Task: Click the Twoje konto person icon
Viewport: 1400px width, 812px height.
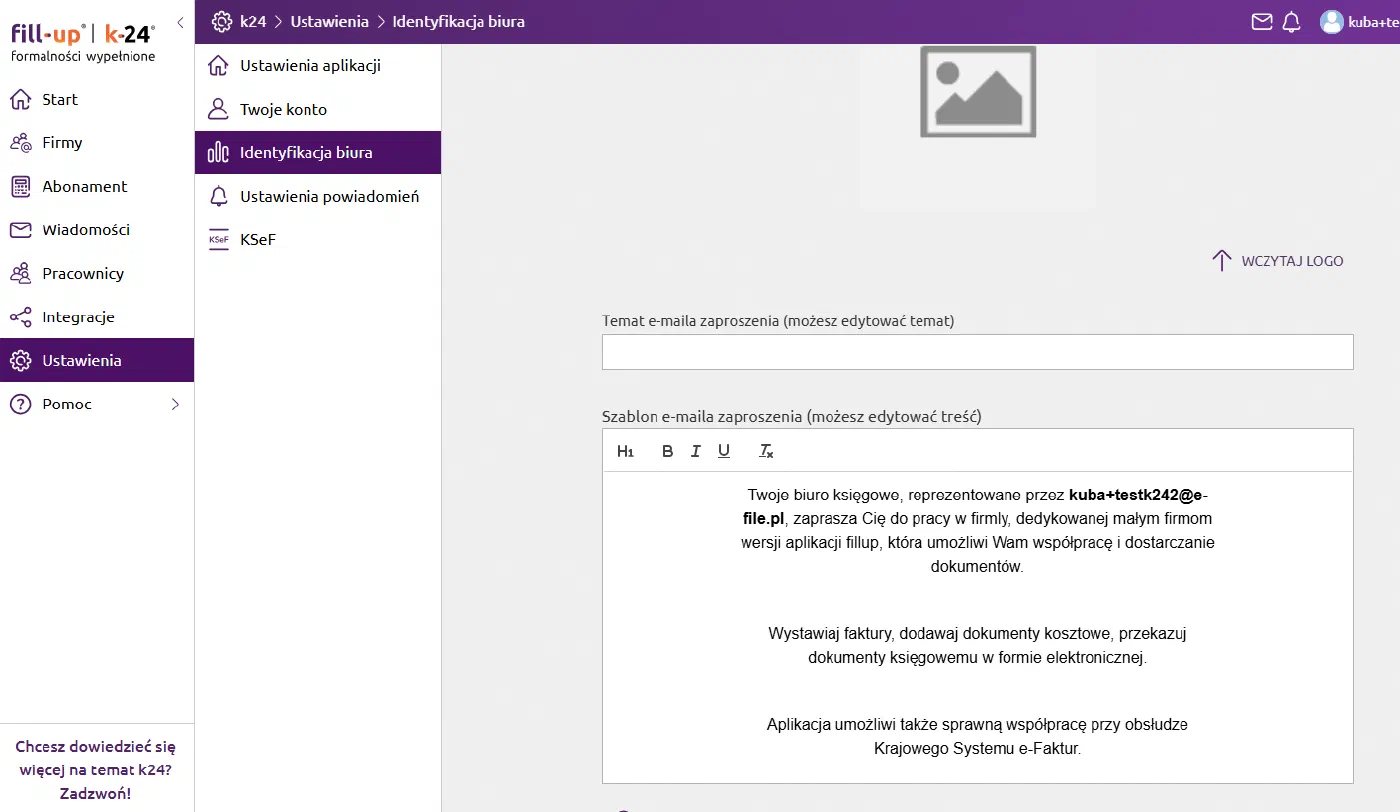Action: tap(218, 109)
